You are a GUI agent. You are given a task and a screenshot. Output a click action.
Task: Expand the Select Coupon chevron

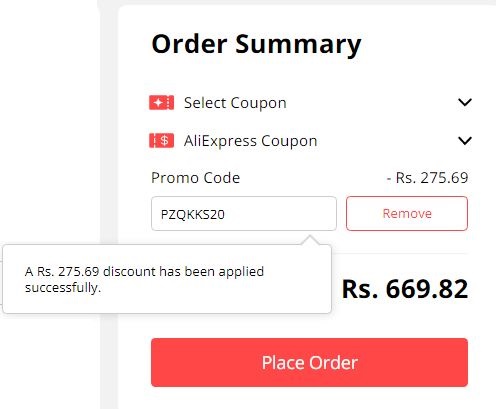tap(465, 102)
